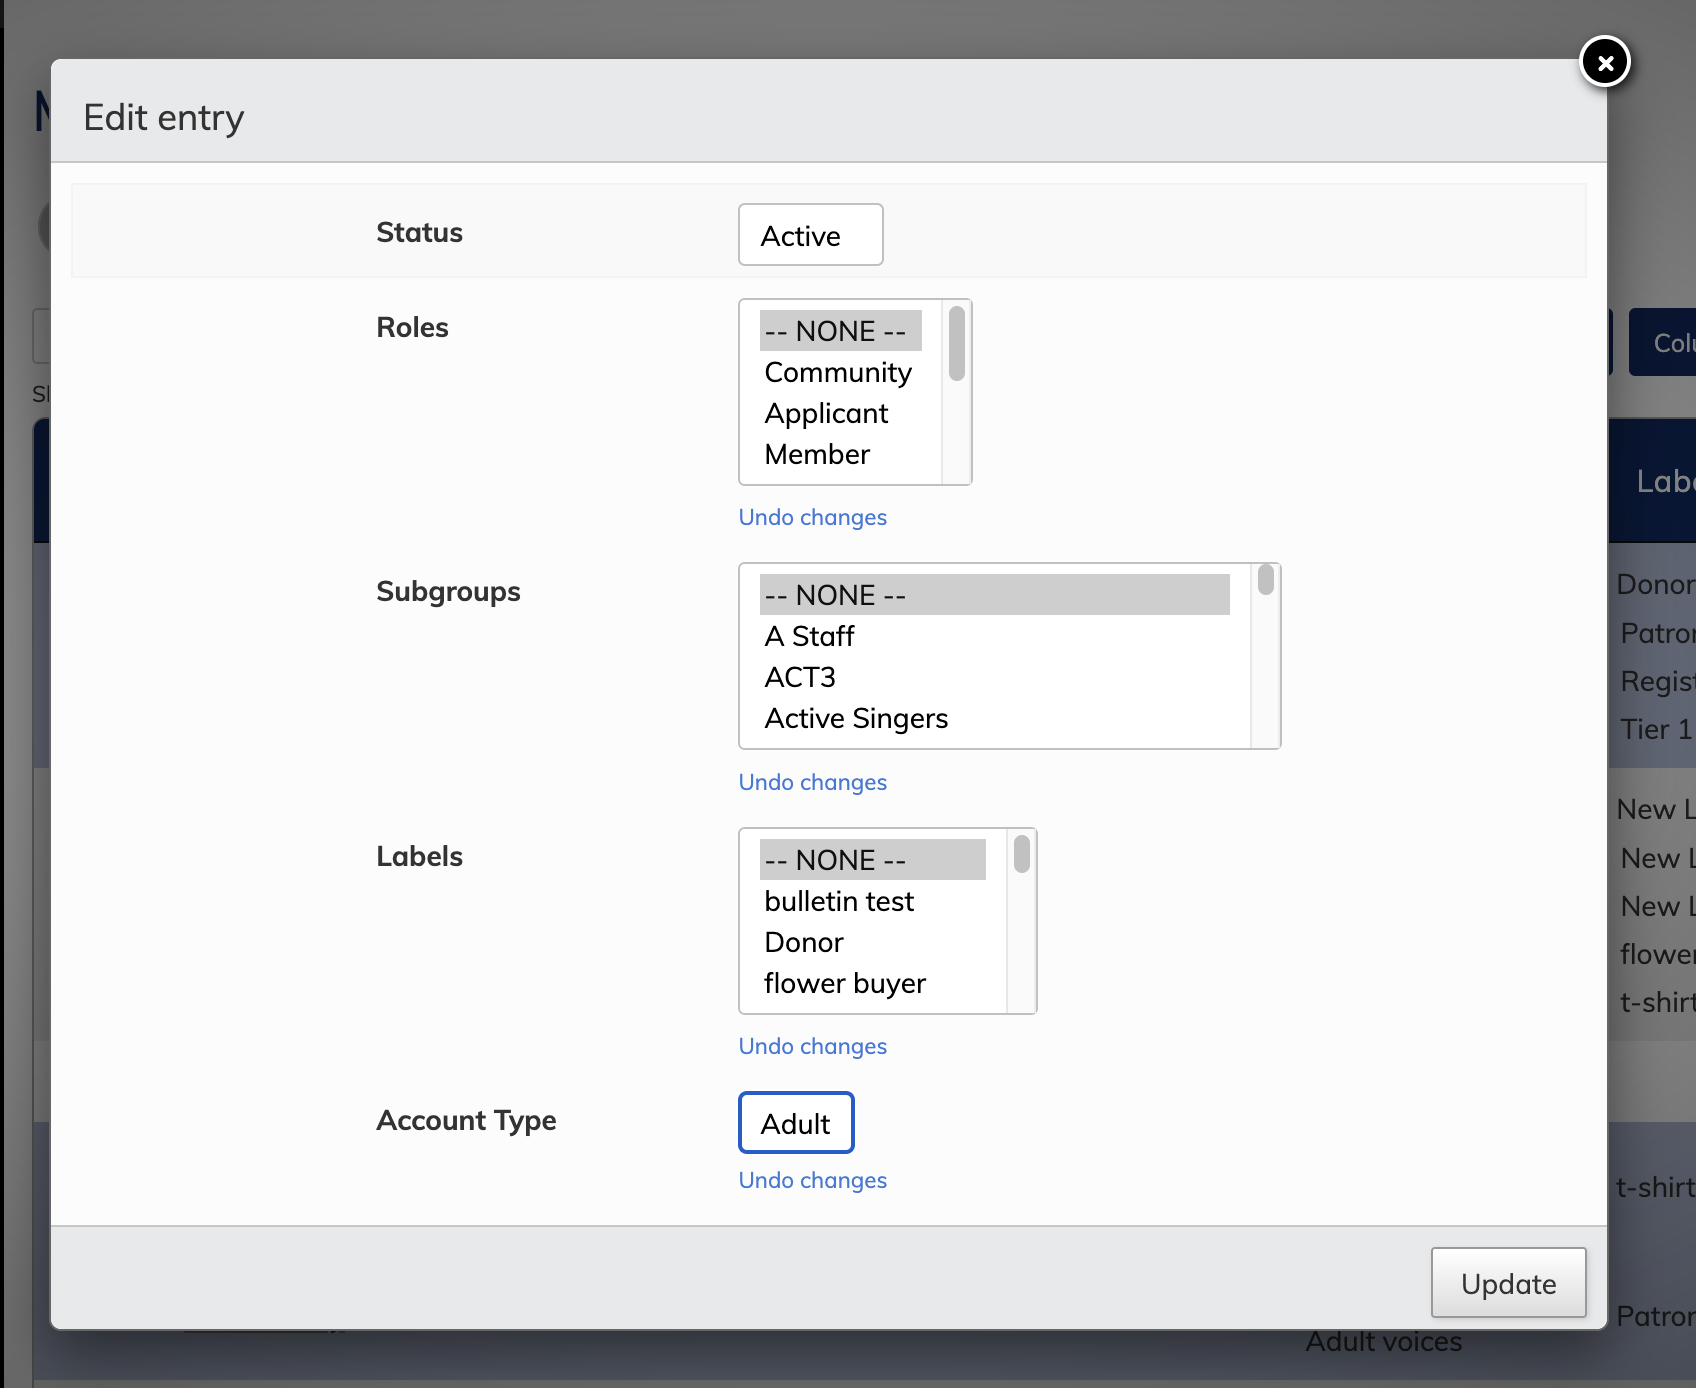The image size is (1696, 1388).
Task: Click Undo changes under Subgroups
Action: (812, 782)
